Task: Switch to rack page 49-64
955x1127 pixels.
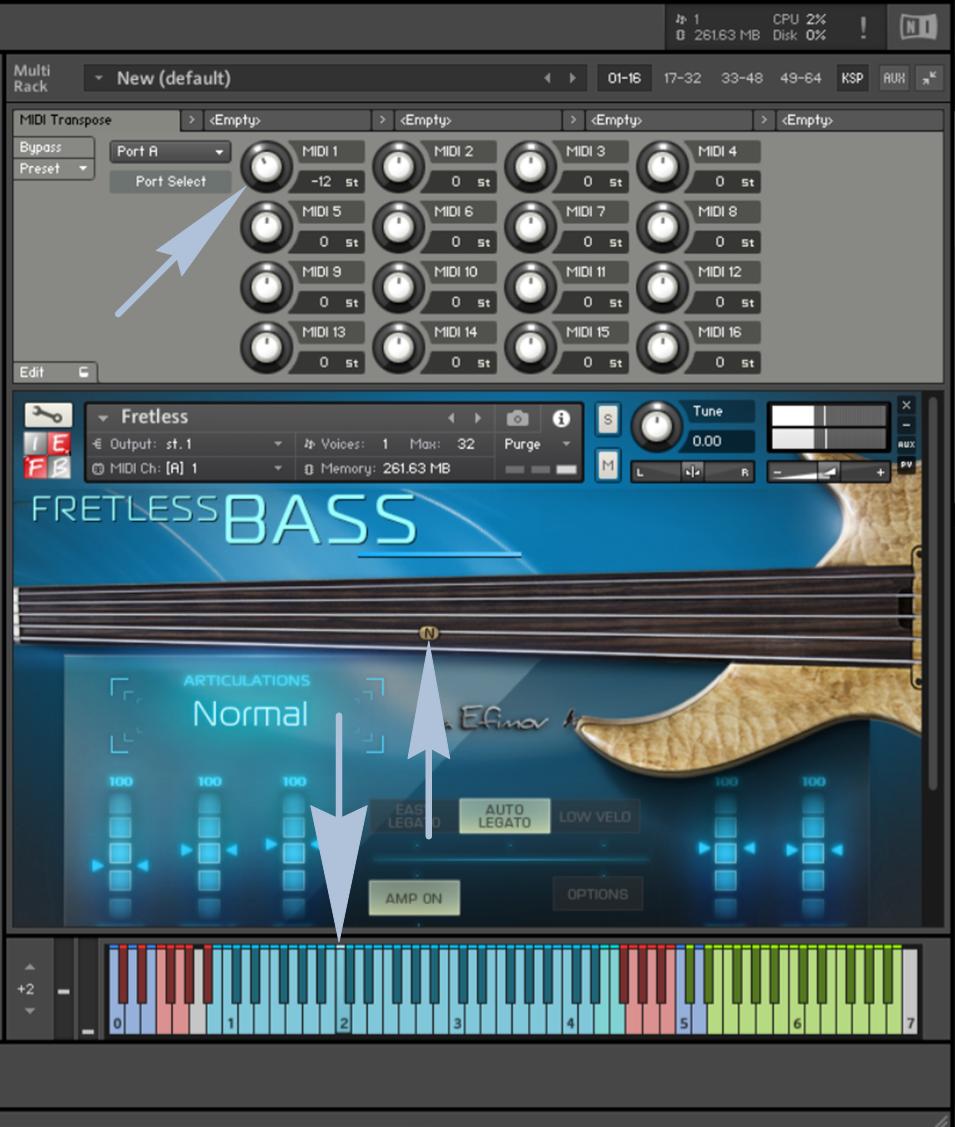Action: pos(801,78)
